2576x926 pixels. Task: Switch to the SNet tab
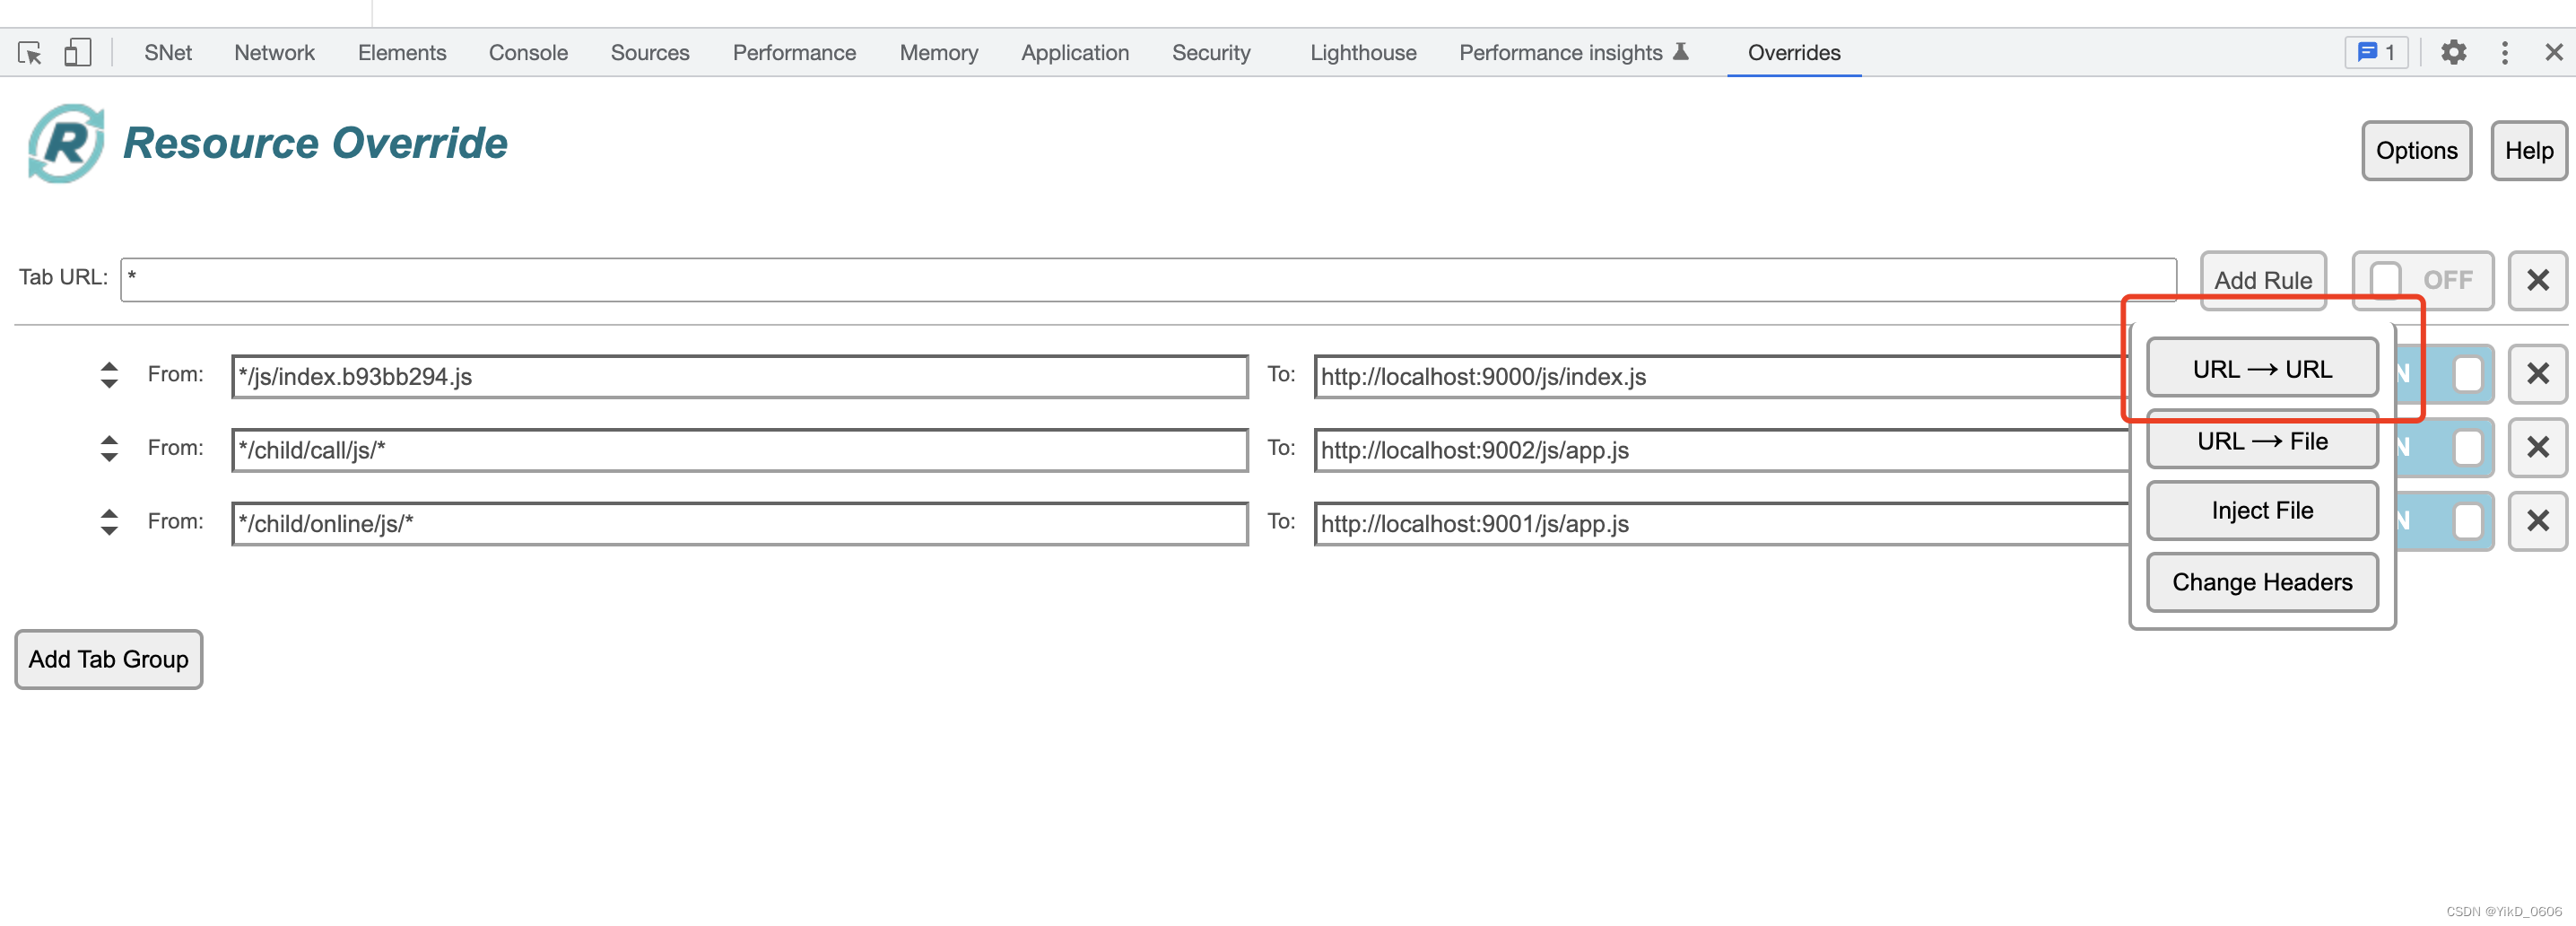[168, 52]
